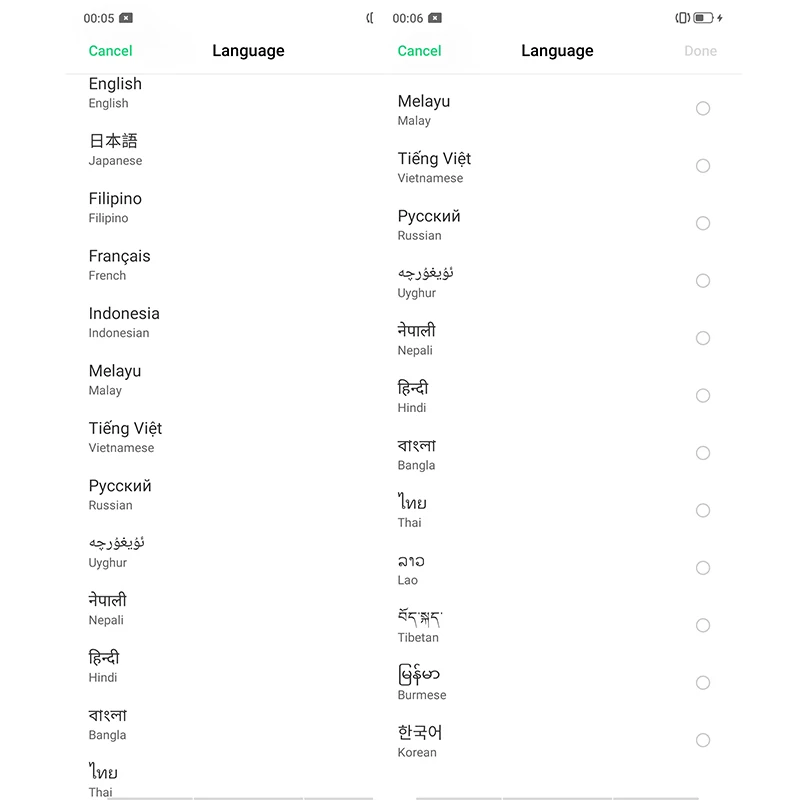
Task: Select the radio button next to Russian
Action: (x=703, y=223)
